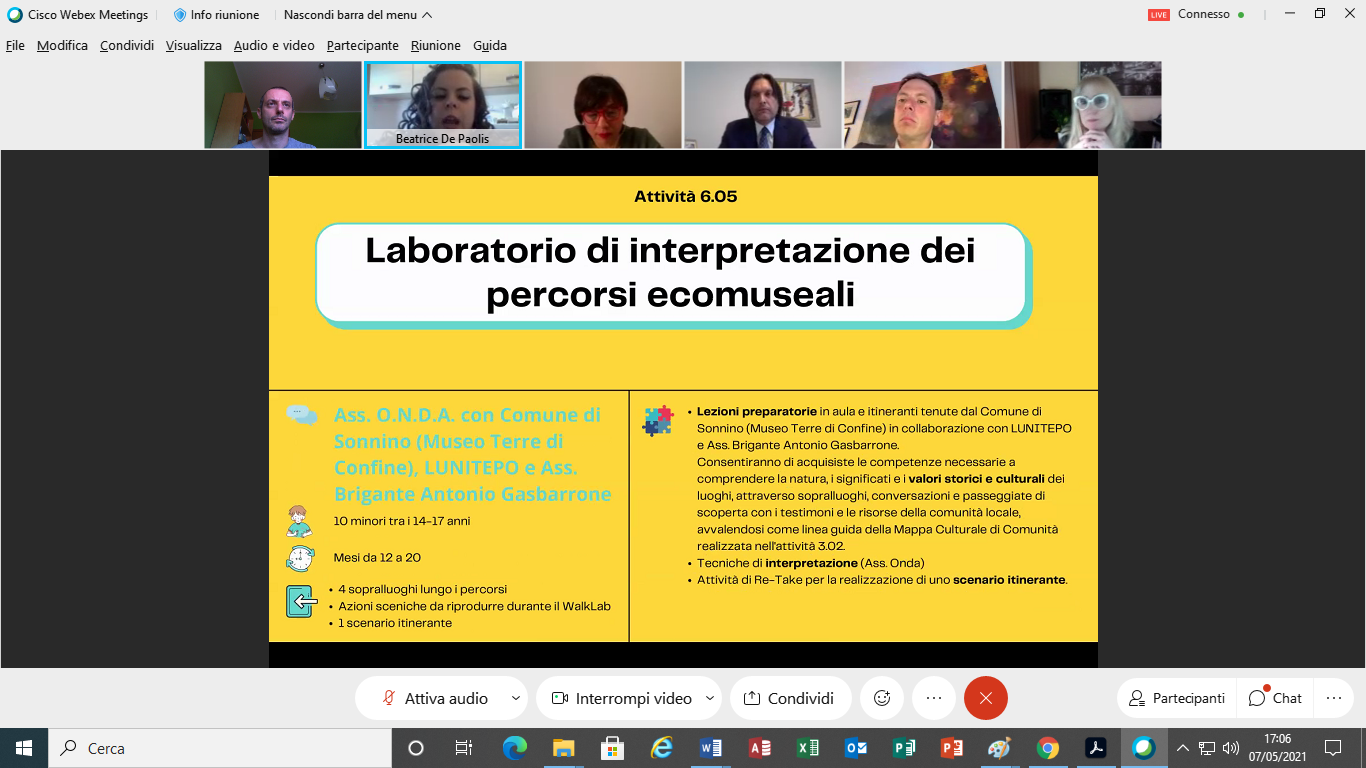This screenshot has height=768, width=1366.
Task: Open Google Chrome from the taskbar
Action: [1047, 748]
